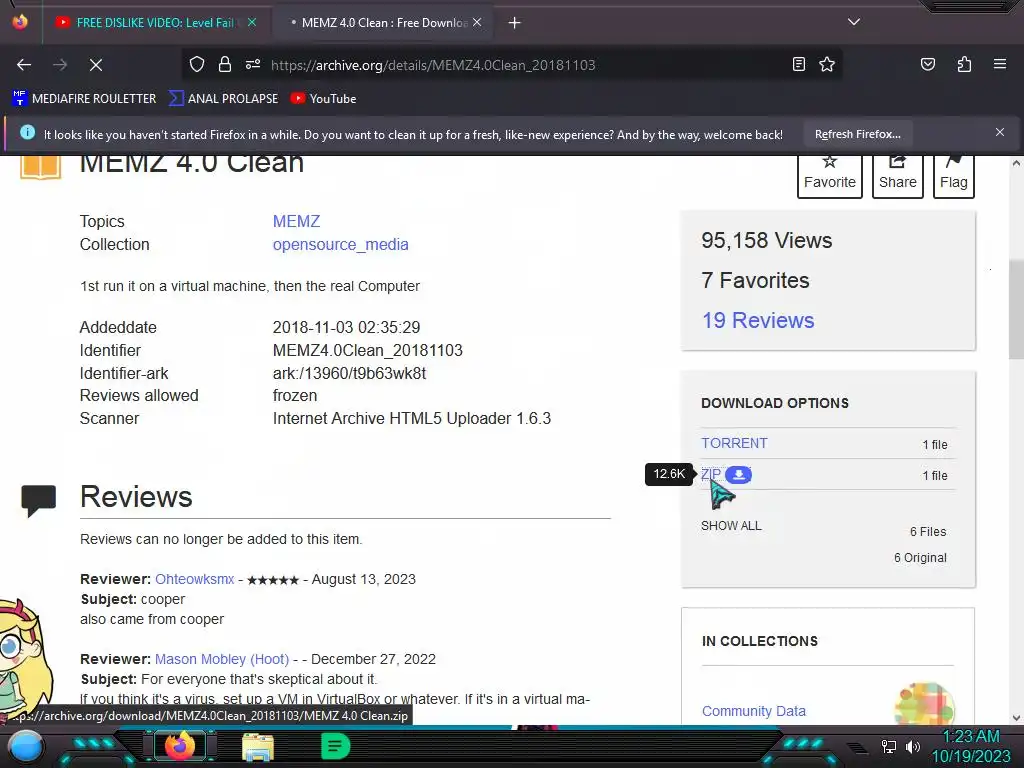Select the MEMZ 4.0 Clean tab
Image resolution: width=1024 pixels, height=768 pixels.
[385, 23]
